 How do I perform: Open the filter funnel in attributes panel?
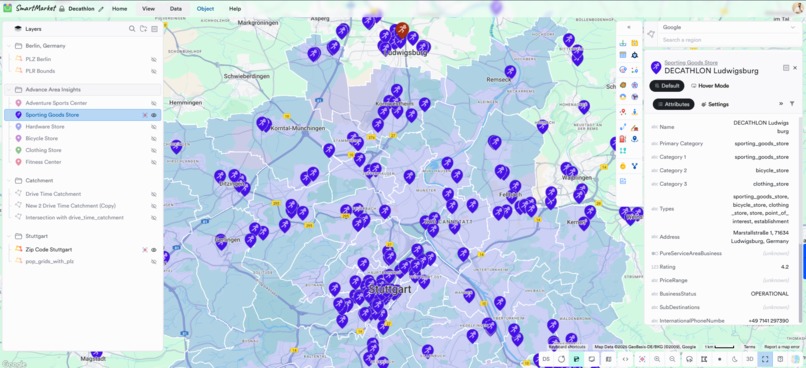792,104
